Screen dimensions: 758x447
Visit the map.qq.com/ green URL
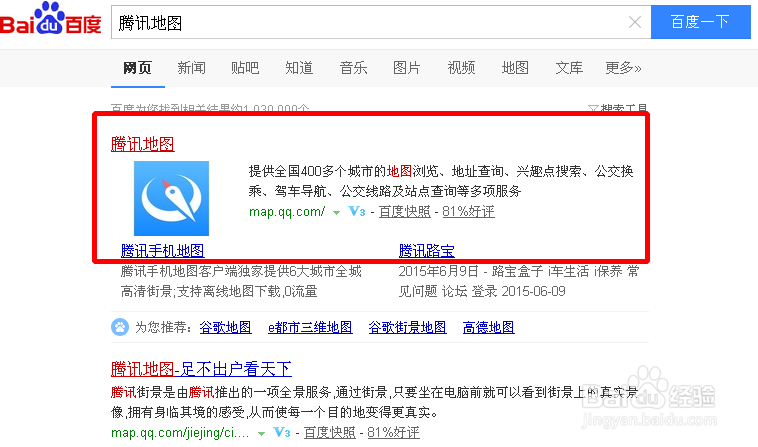pos(287,212)
